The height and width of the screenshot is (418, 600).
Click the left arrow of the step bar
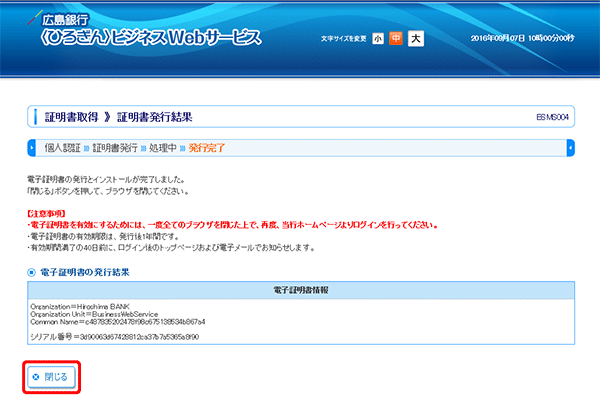click(x=32, y=148)
